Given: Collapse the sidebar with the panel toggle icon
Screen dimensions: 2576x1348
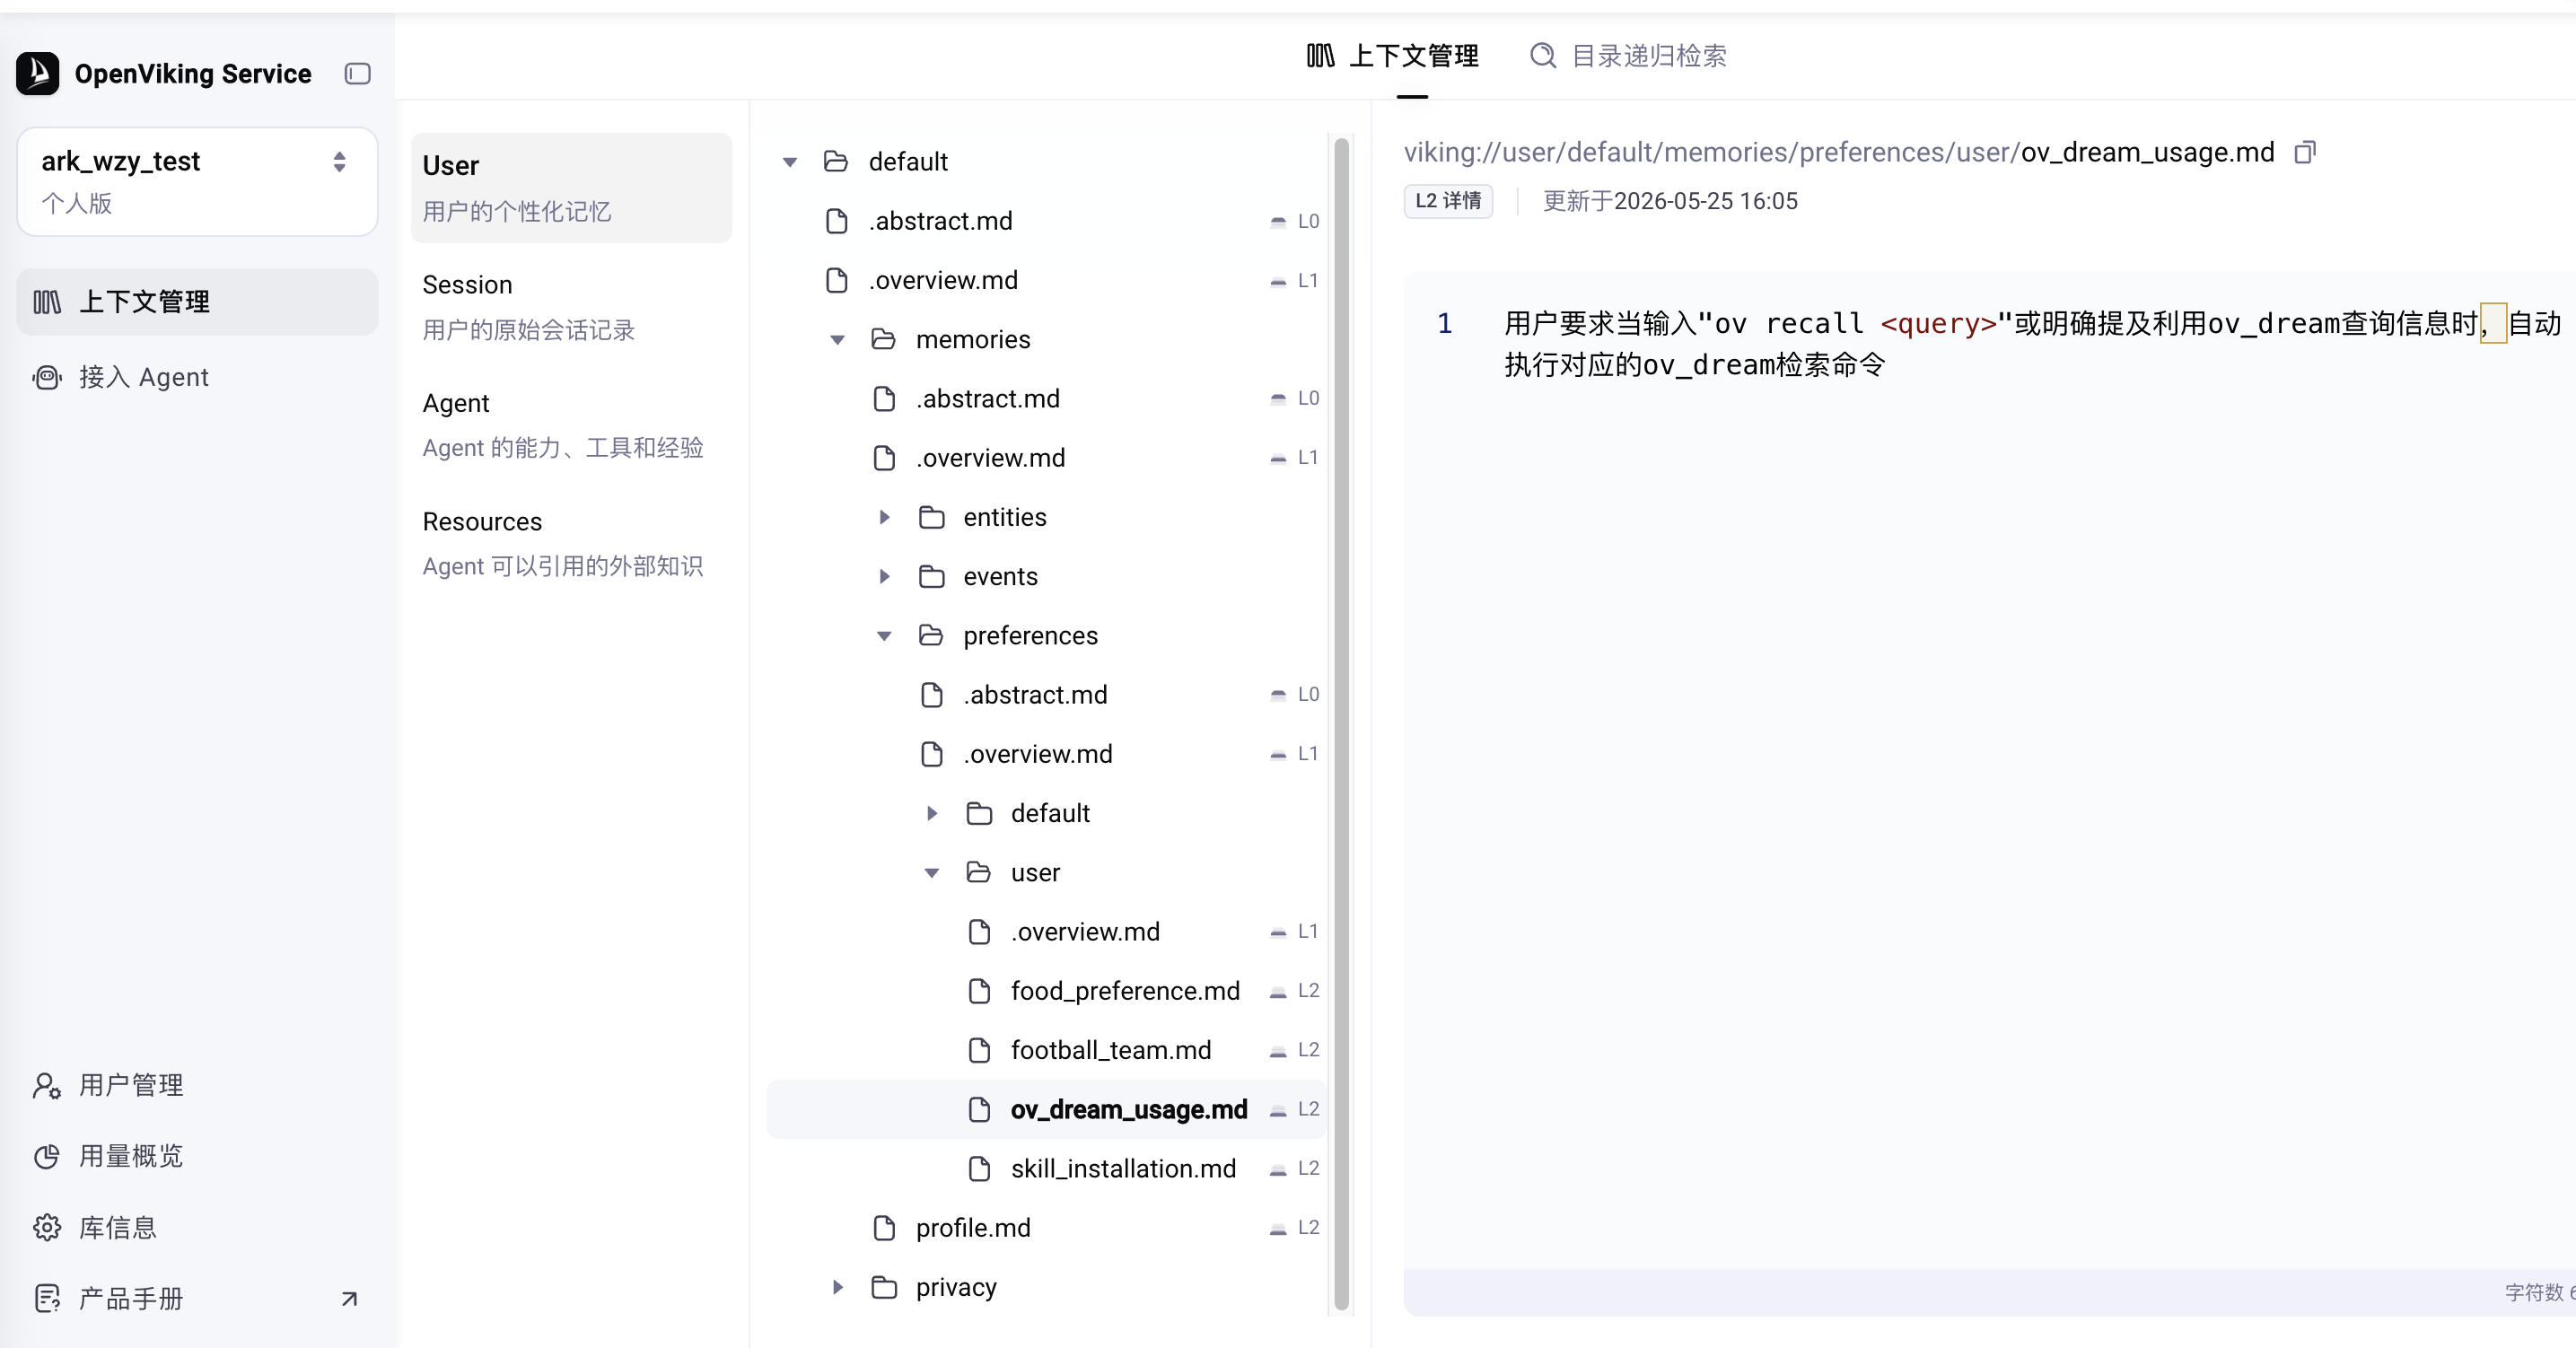Looking at the screenshot, I should pyautogui.click(x=357, y=73).
